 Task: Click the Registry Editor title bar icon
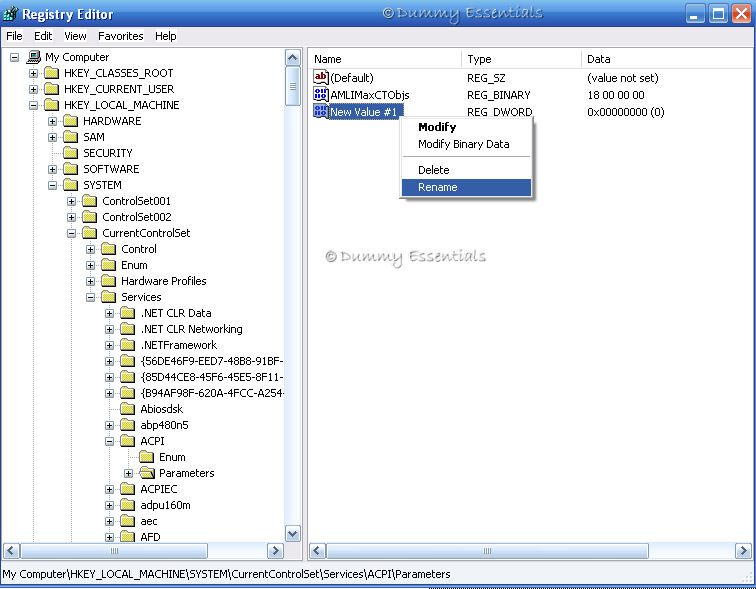click(x=11, y=14)
